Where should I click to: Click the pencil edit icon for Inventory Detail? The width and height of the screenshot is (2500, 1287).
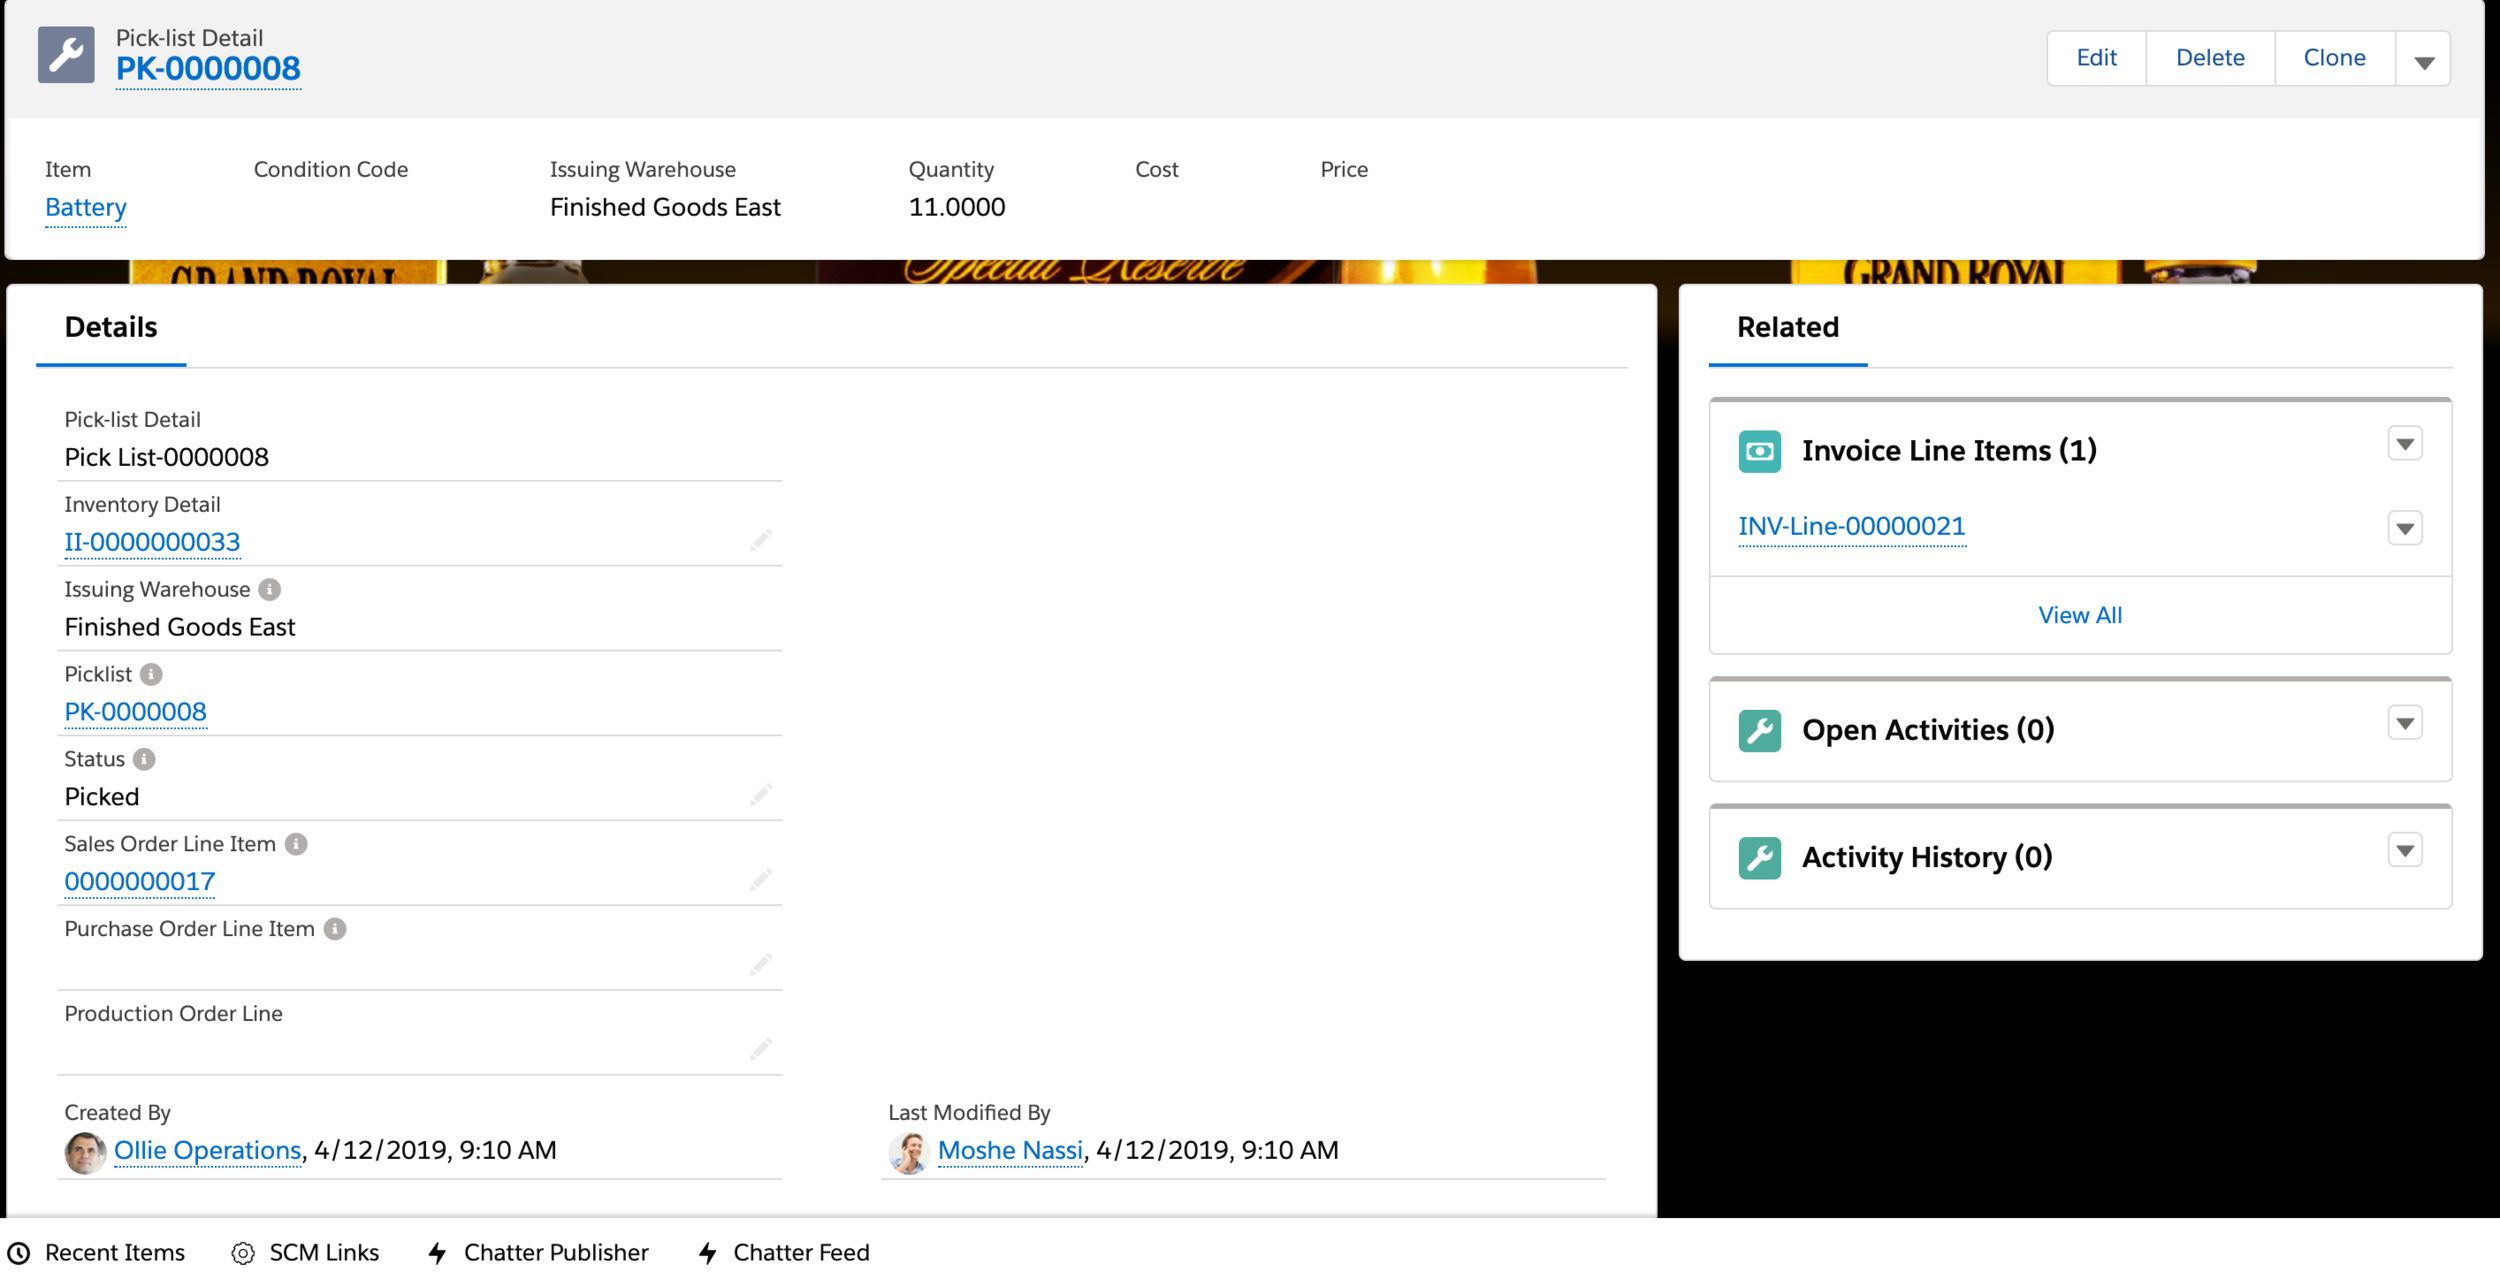760,541
